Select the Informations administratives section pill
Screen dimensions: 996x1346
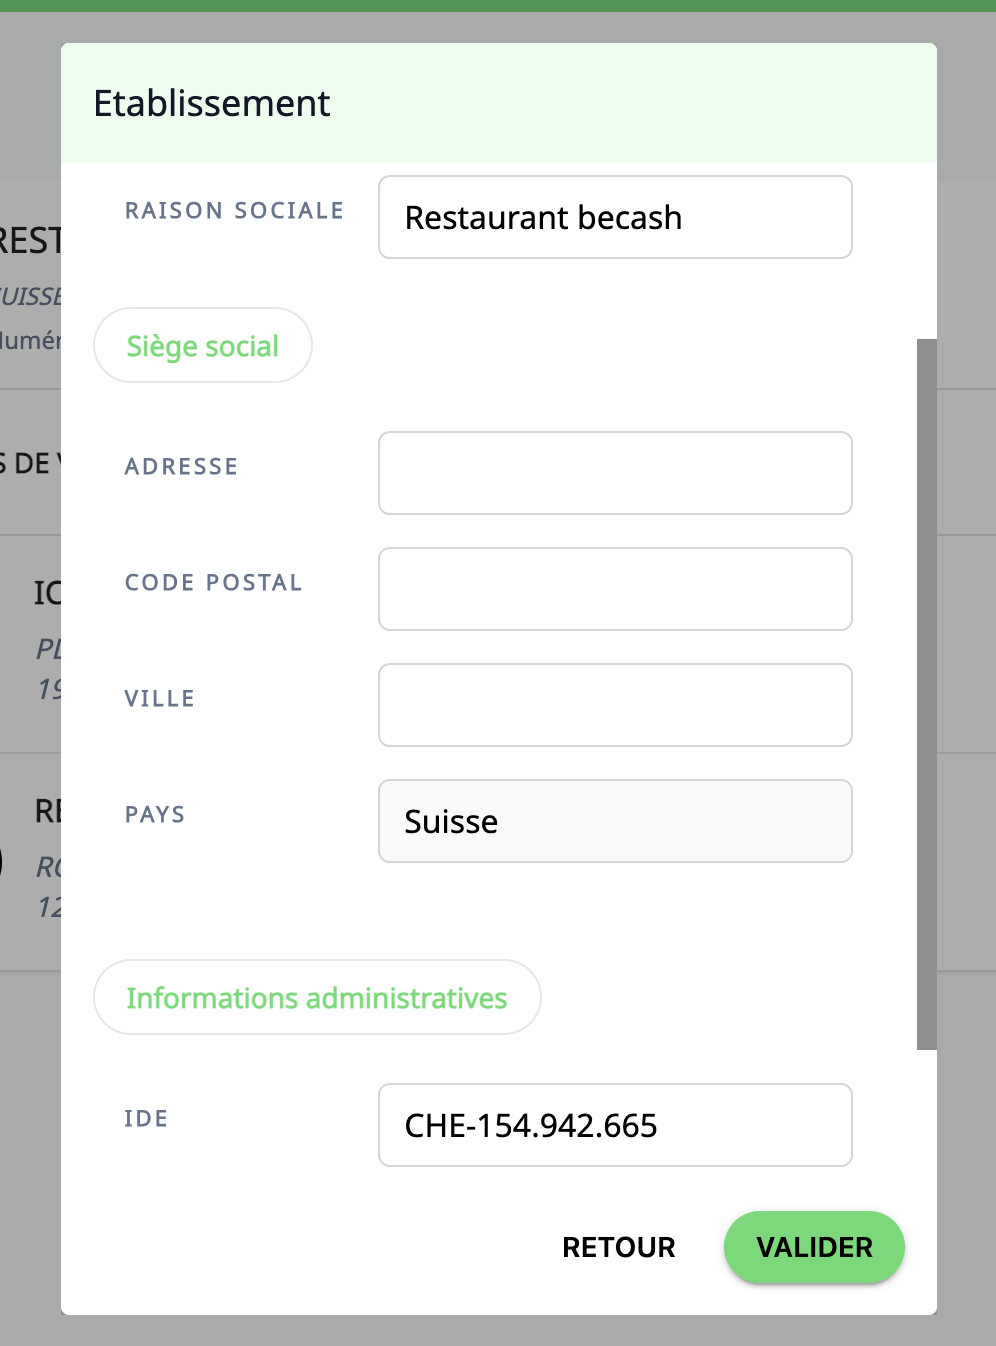click(x=317, y=998)
